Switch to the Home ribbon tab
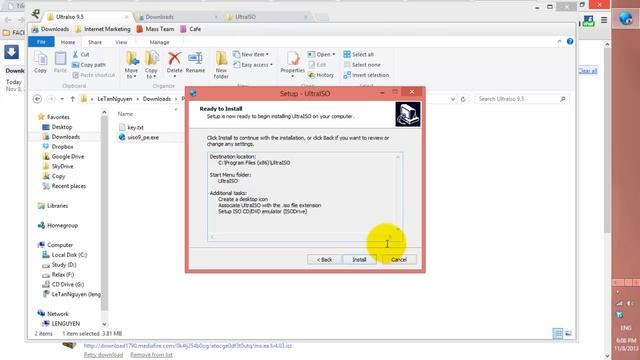Screen dimensions: 640x360 coord(68,42)
